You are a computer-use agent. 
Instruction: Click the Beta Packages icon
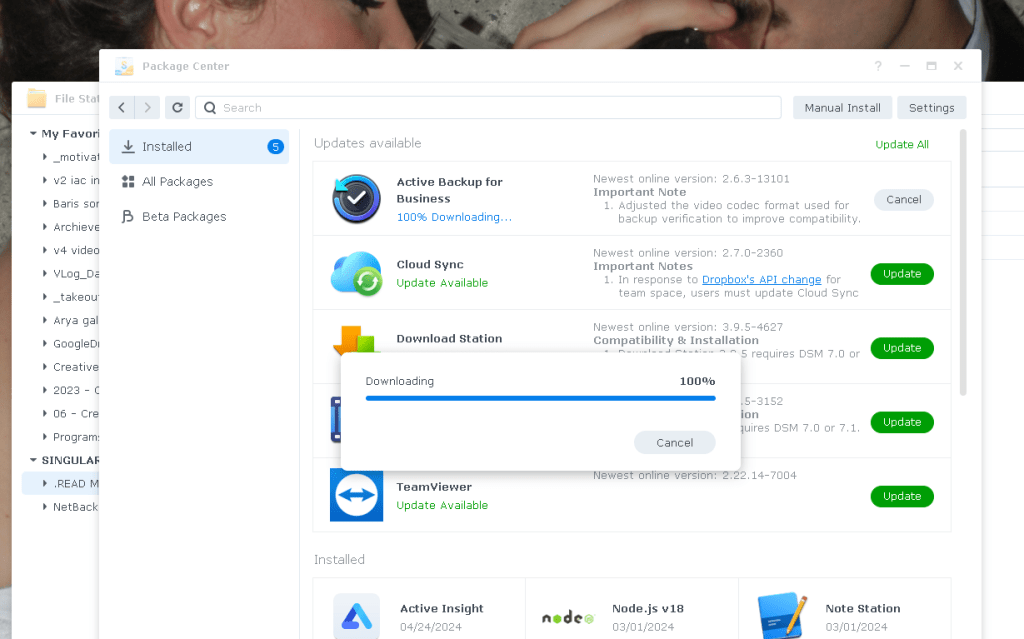(x=128, y=216)
